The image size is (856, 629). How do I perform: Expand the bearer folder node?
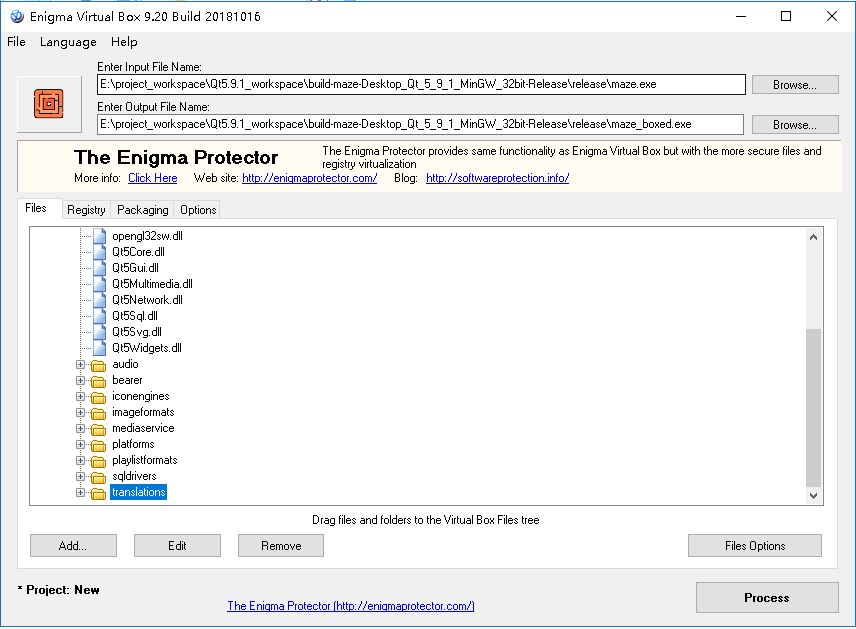tap(81, 380)
